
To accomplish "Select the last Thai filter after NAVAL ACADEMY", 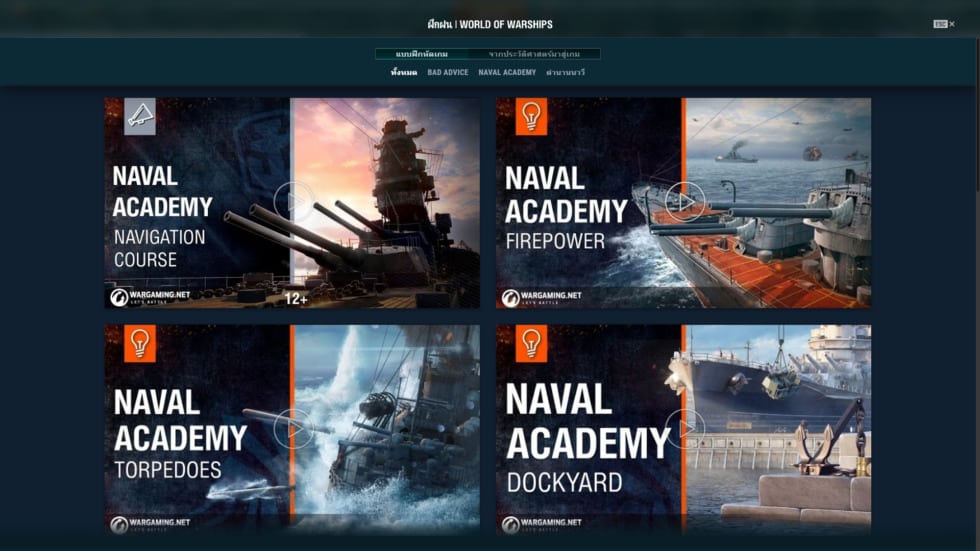I will pos(565,73).
